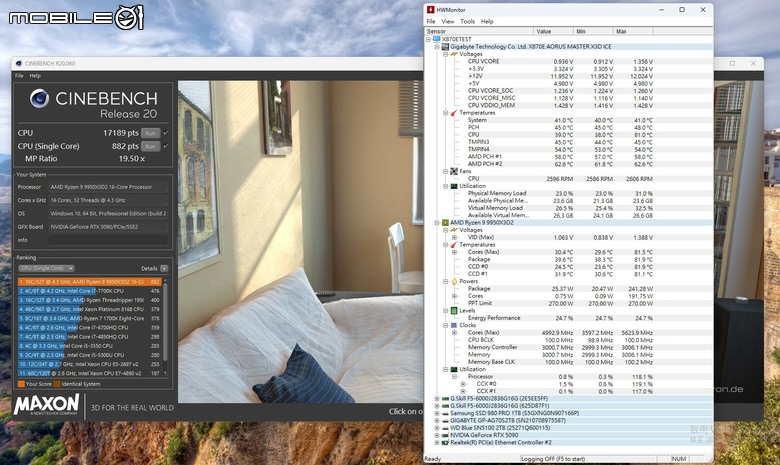
Task: Click the Levels icon under Ryzen node
Action: (x=454, y=310)
